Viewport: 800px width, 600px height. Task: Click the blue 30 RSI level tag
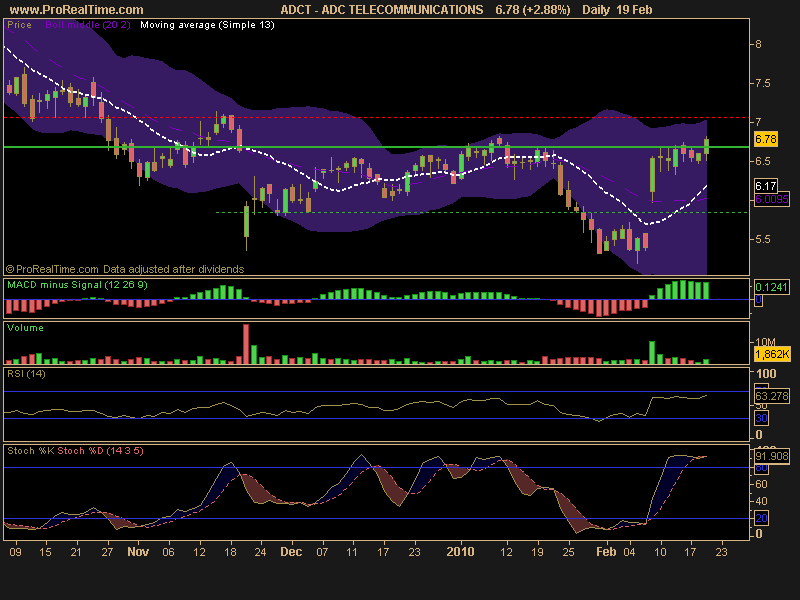[761, 418]
